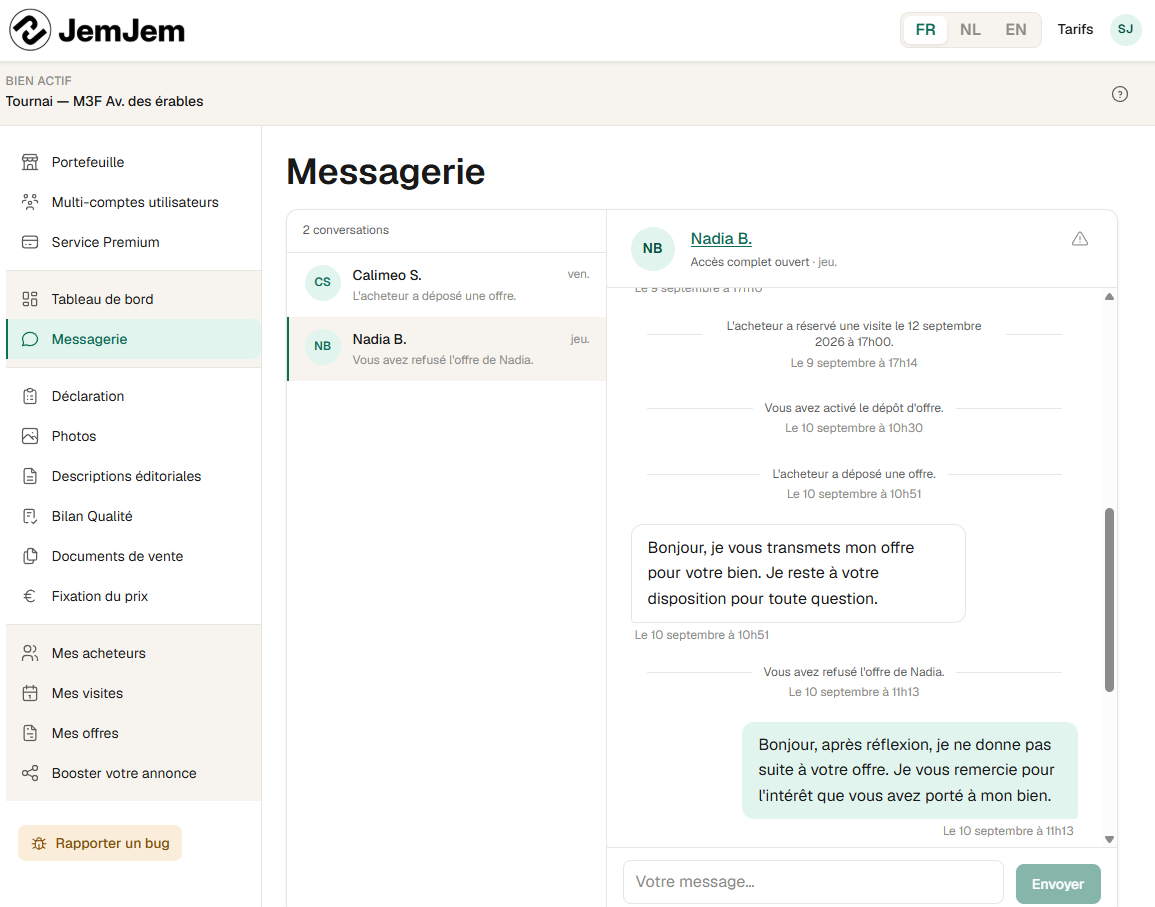Screen dimensions: 1155x907
Task: Click the Booster votre annonce share icon
Action: [x=29, y=773]
